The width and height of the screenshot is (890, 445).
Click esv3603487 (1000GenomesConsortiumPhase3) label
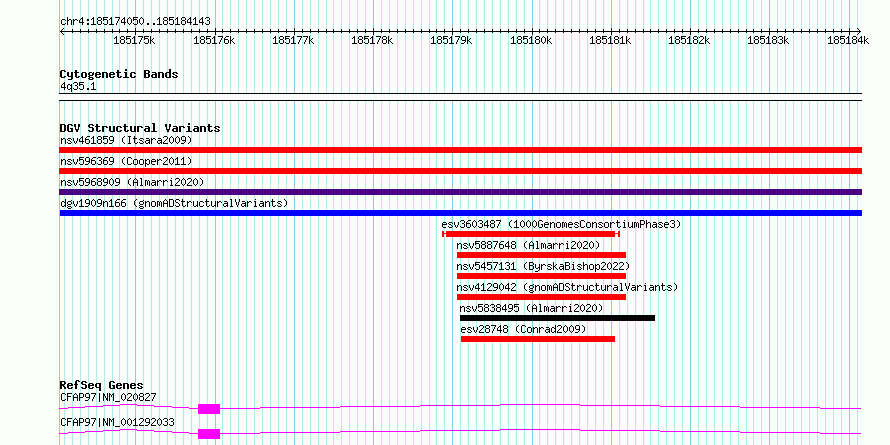561,224
